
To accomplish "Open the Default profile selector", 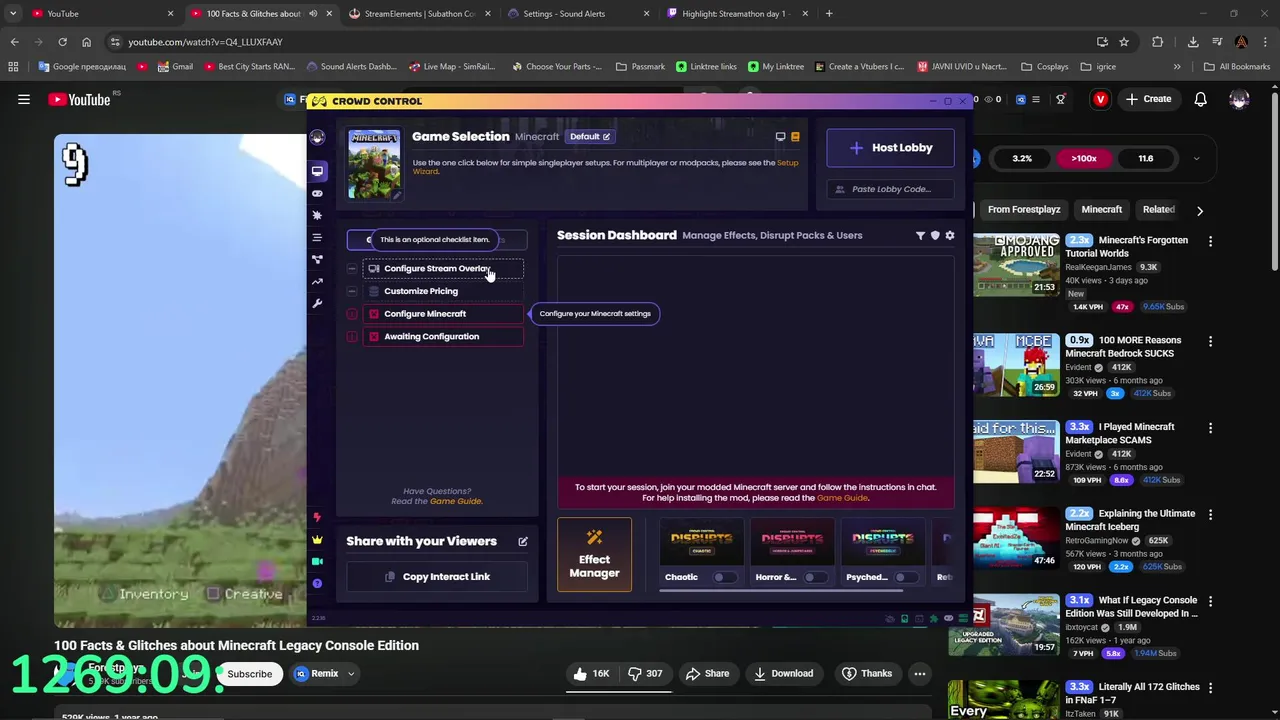I will tap(590, 137).
